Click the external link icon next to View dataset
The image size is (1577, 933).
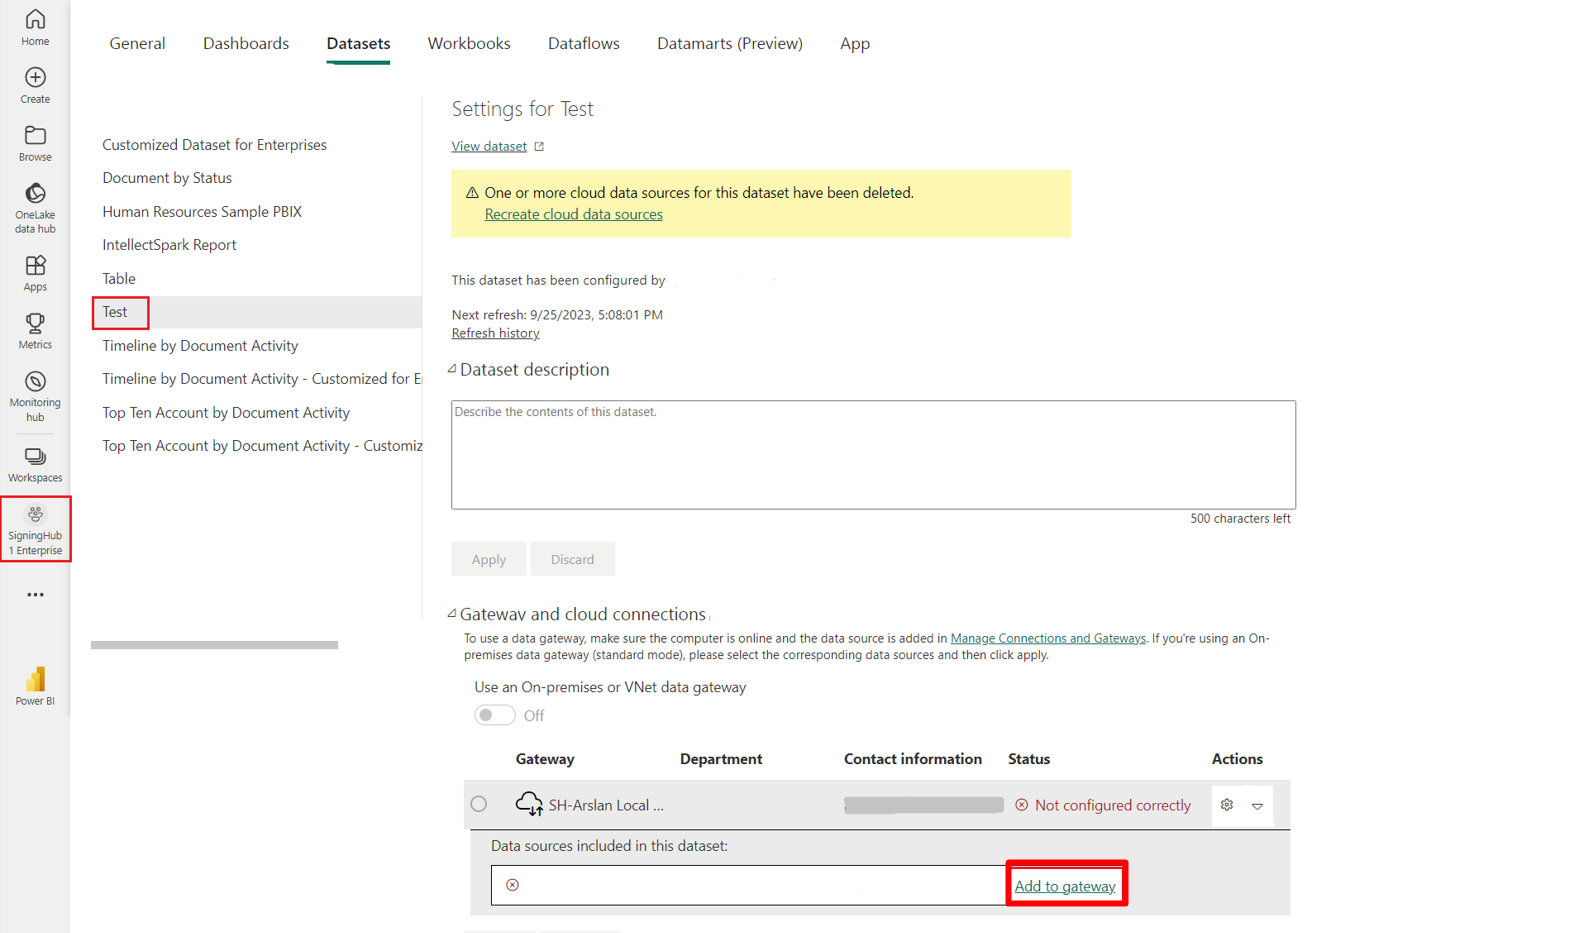tap(539, 147)
